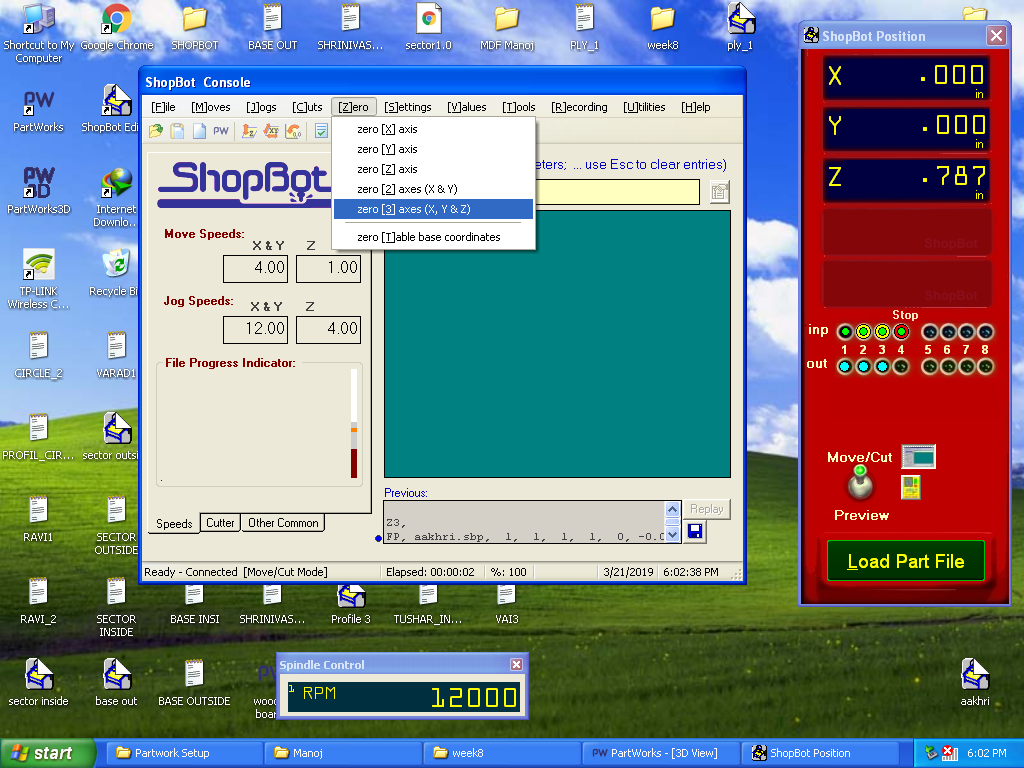This screenshot has width=1024, height=768.
Task: Open PartWorks desktop shortcut
Action: 39,108
